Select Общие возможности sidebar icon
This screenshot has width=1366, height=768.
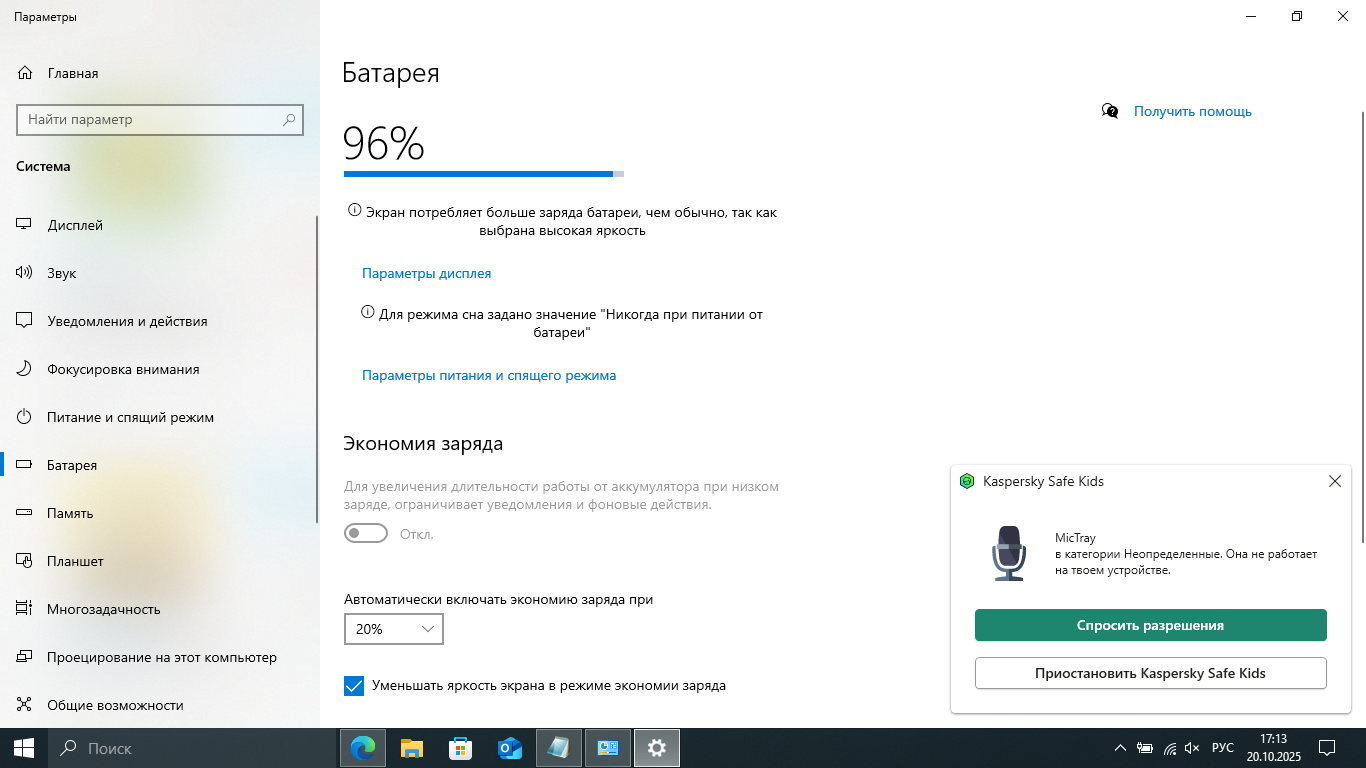(25, 705)
